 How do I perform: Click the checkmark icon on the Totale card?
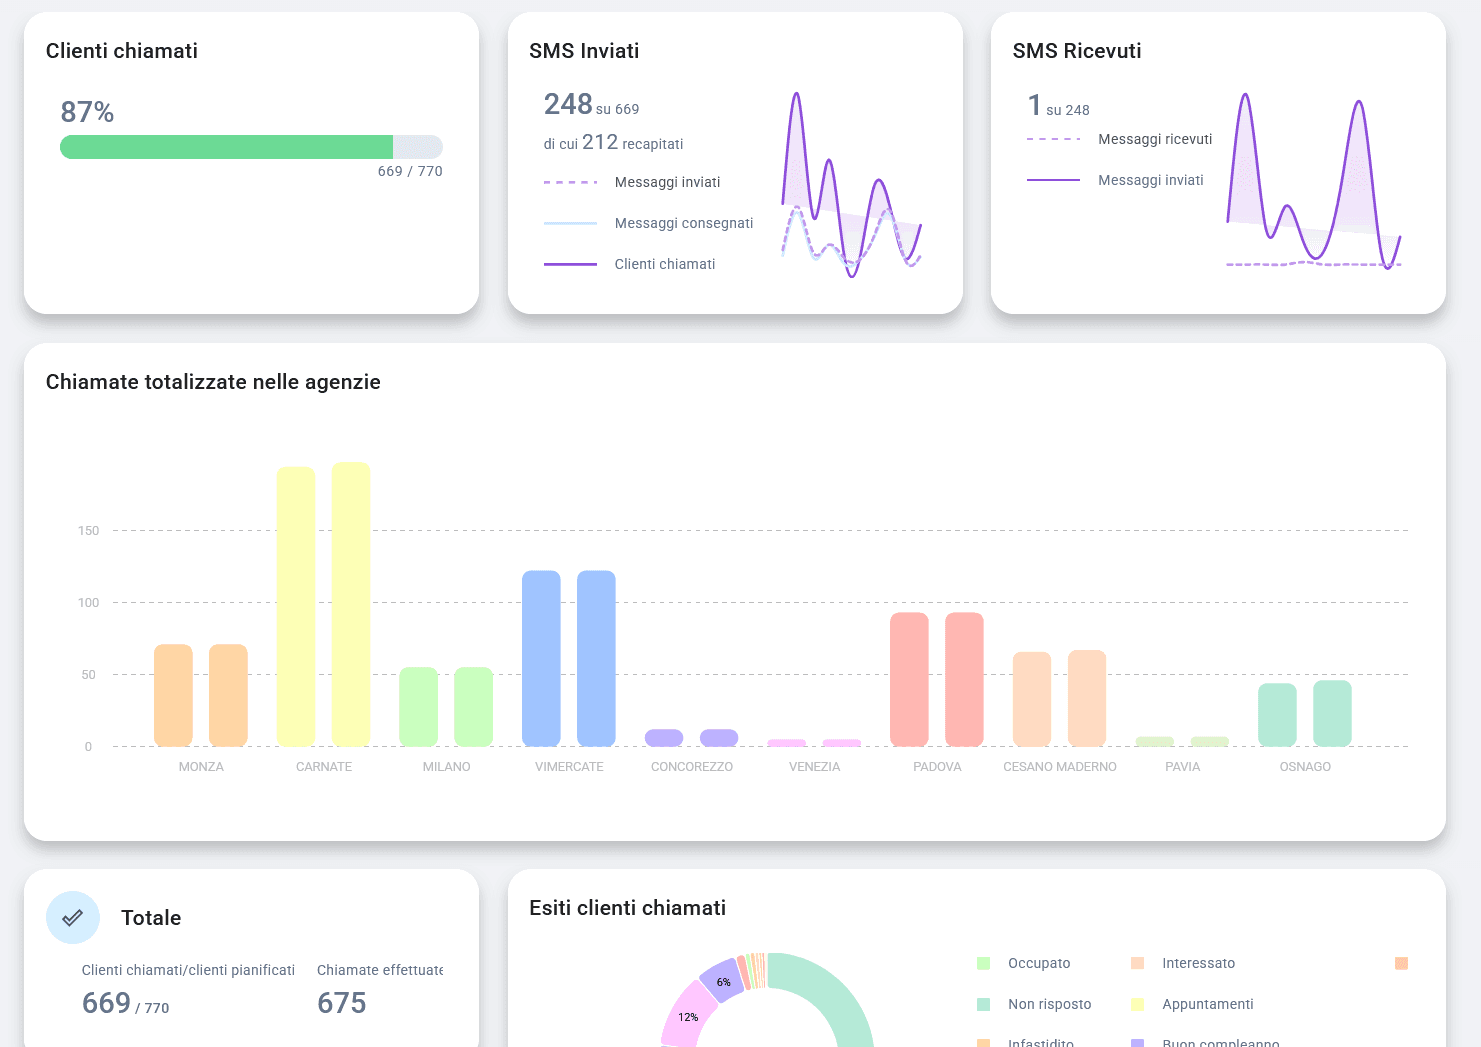(73, 917)
